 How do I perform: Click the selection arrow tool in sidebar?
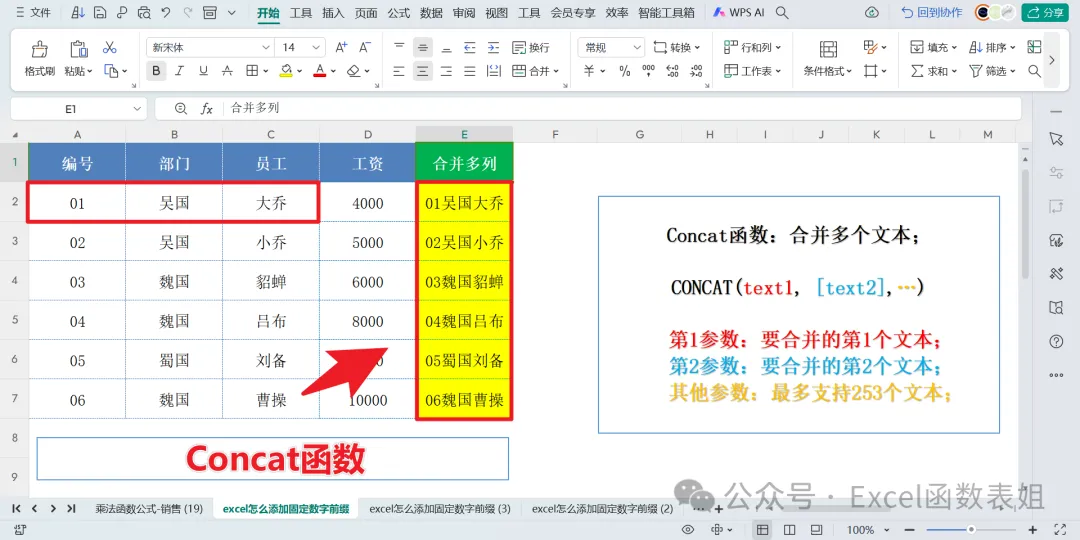pyautogui.click(x=1056, y=139)
